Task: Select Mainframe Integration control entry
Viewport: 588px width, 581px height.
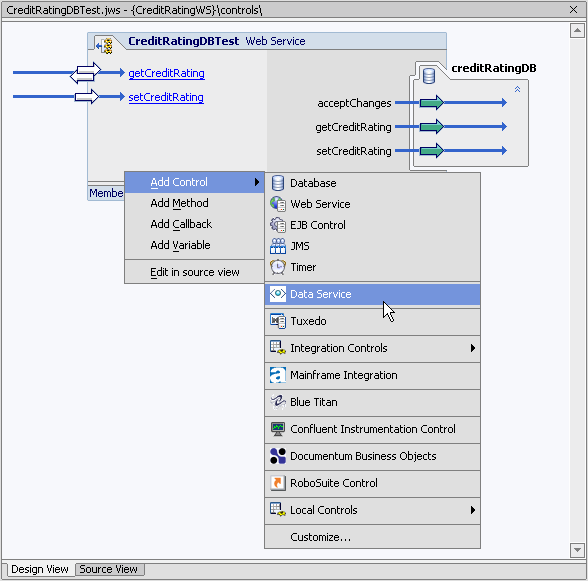Action: tap(372, 375)
